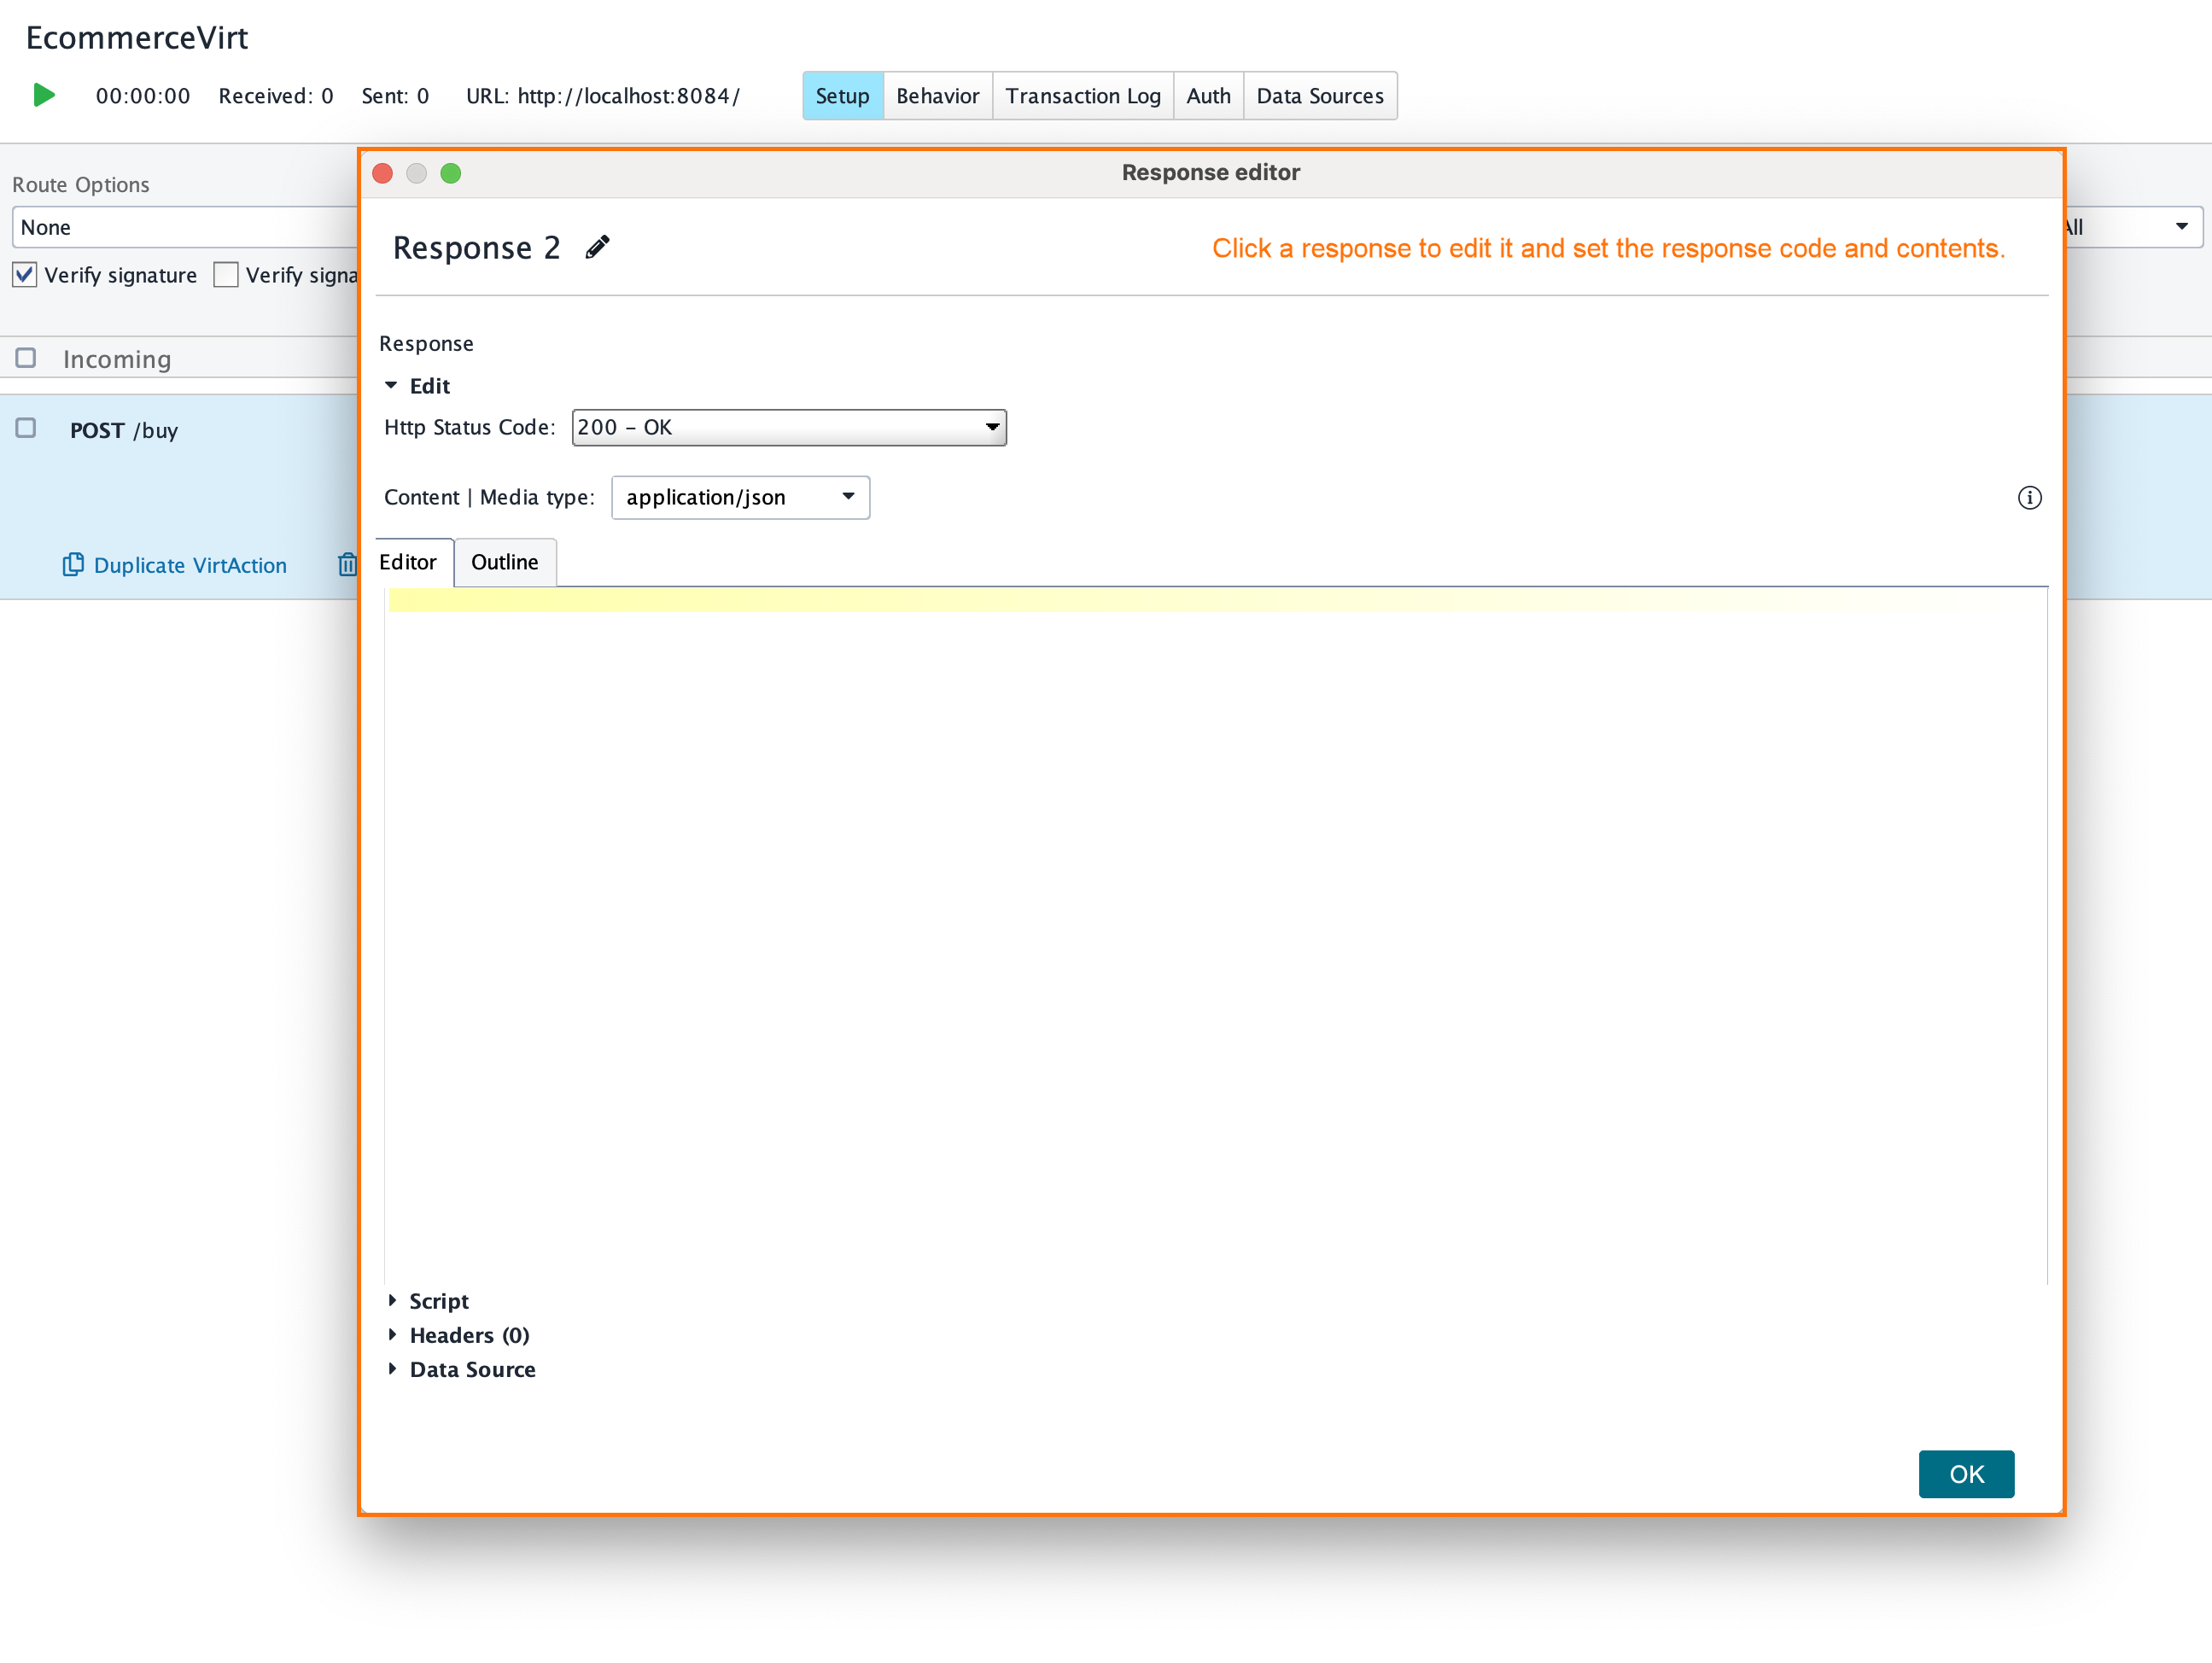
Task: Click the copy icon beside Duplicate VirtAction
Action: click(x=73, y=565)
